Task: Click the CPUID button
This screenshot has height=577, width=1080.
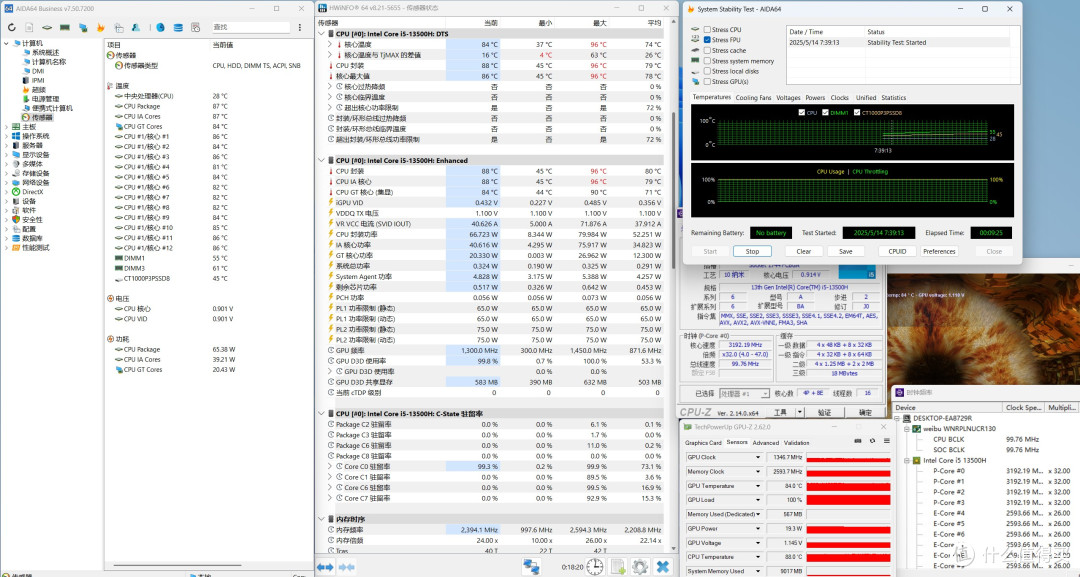Action: click(x=897, y=251)
